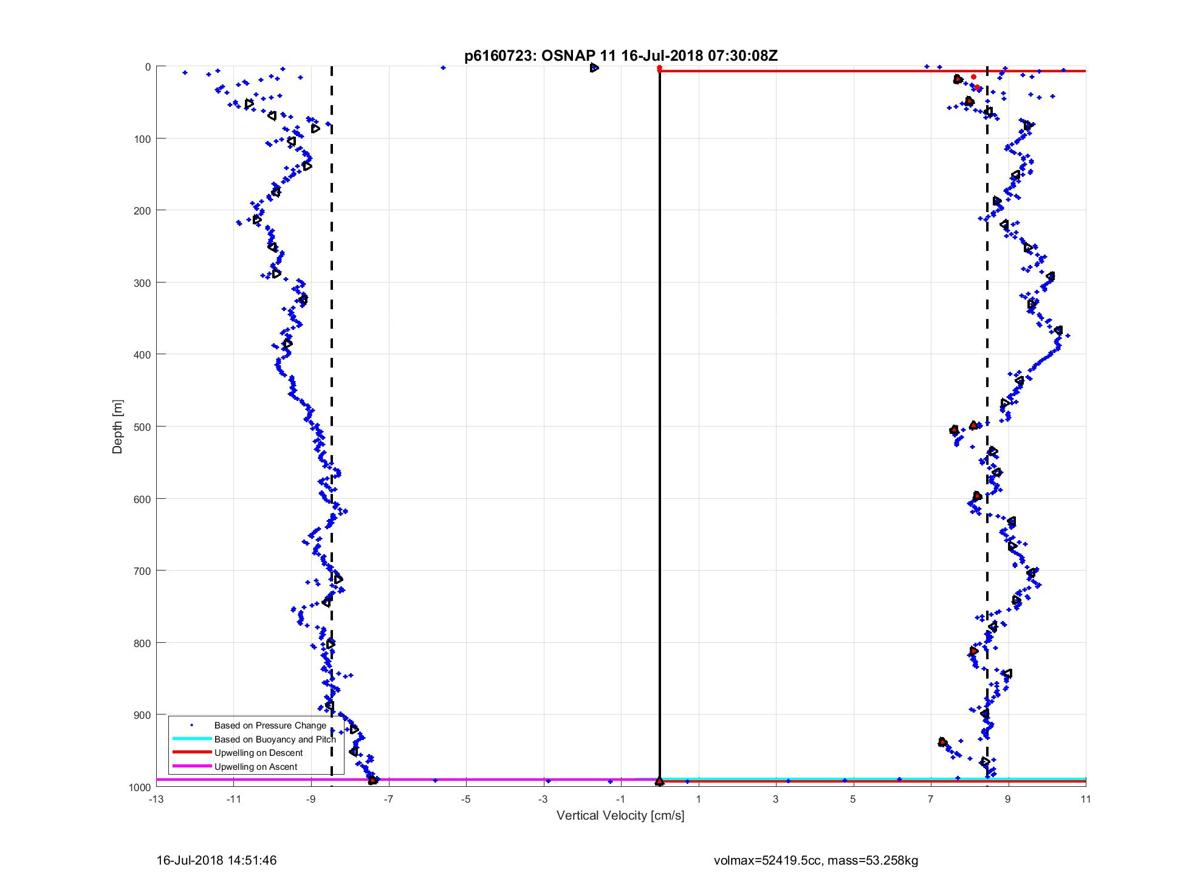Click the depth axis tick label "700"
The height and width of the screenshot is (885, 1200).
(142, 571)
